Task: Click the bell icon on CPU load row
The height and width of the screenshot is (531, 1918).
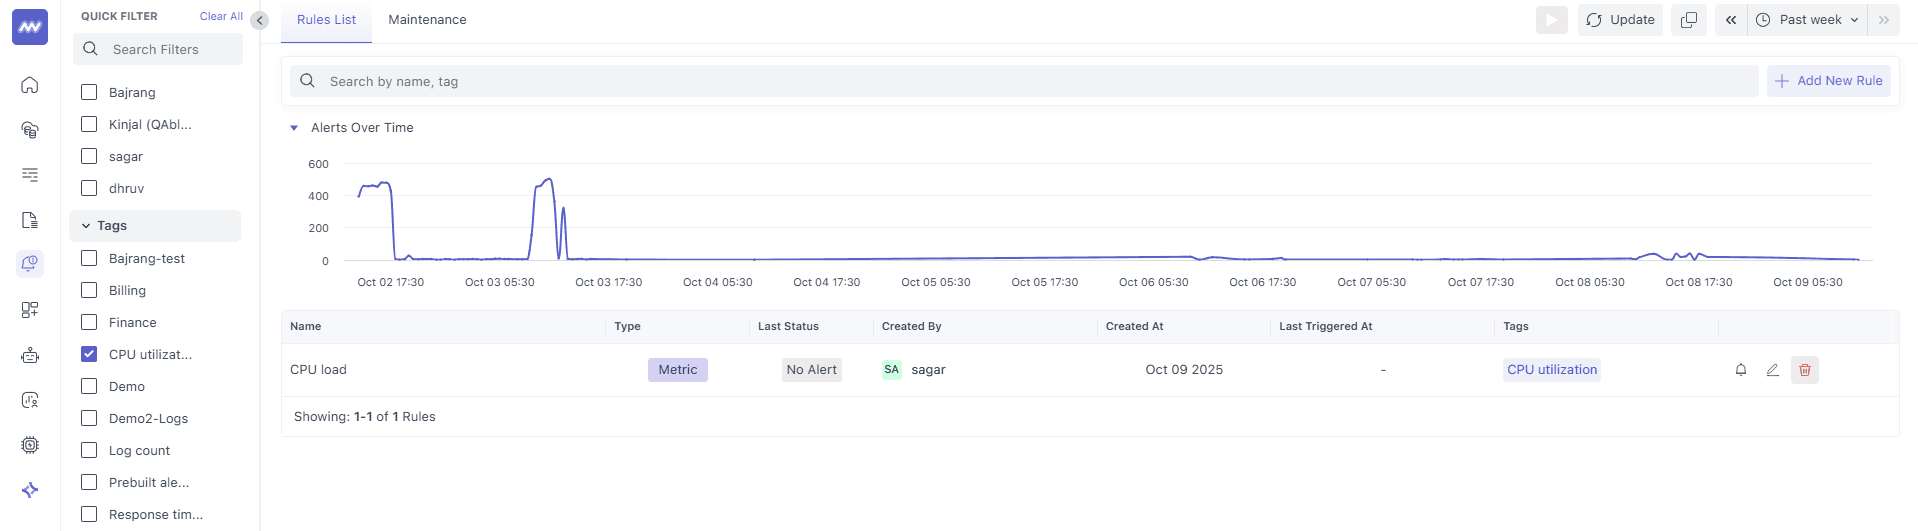Action: tap(1740, 370)
